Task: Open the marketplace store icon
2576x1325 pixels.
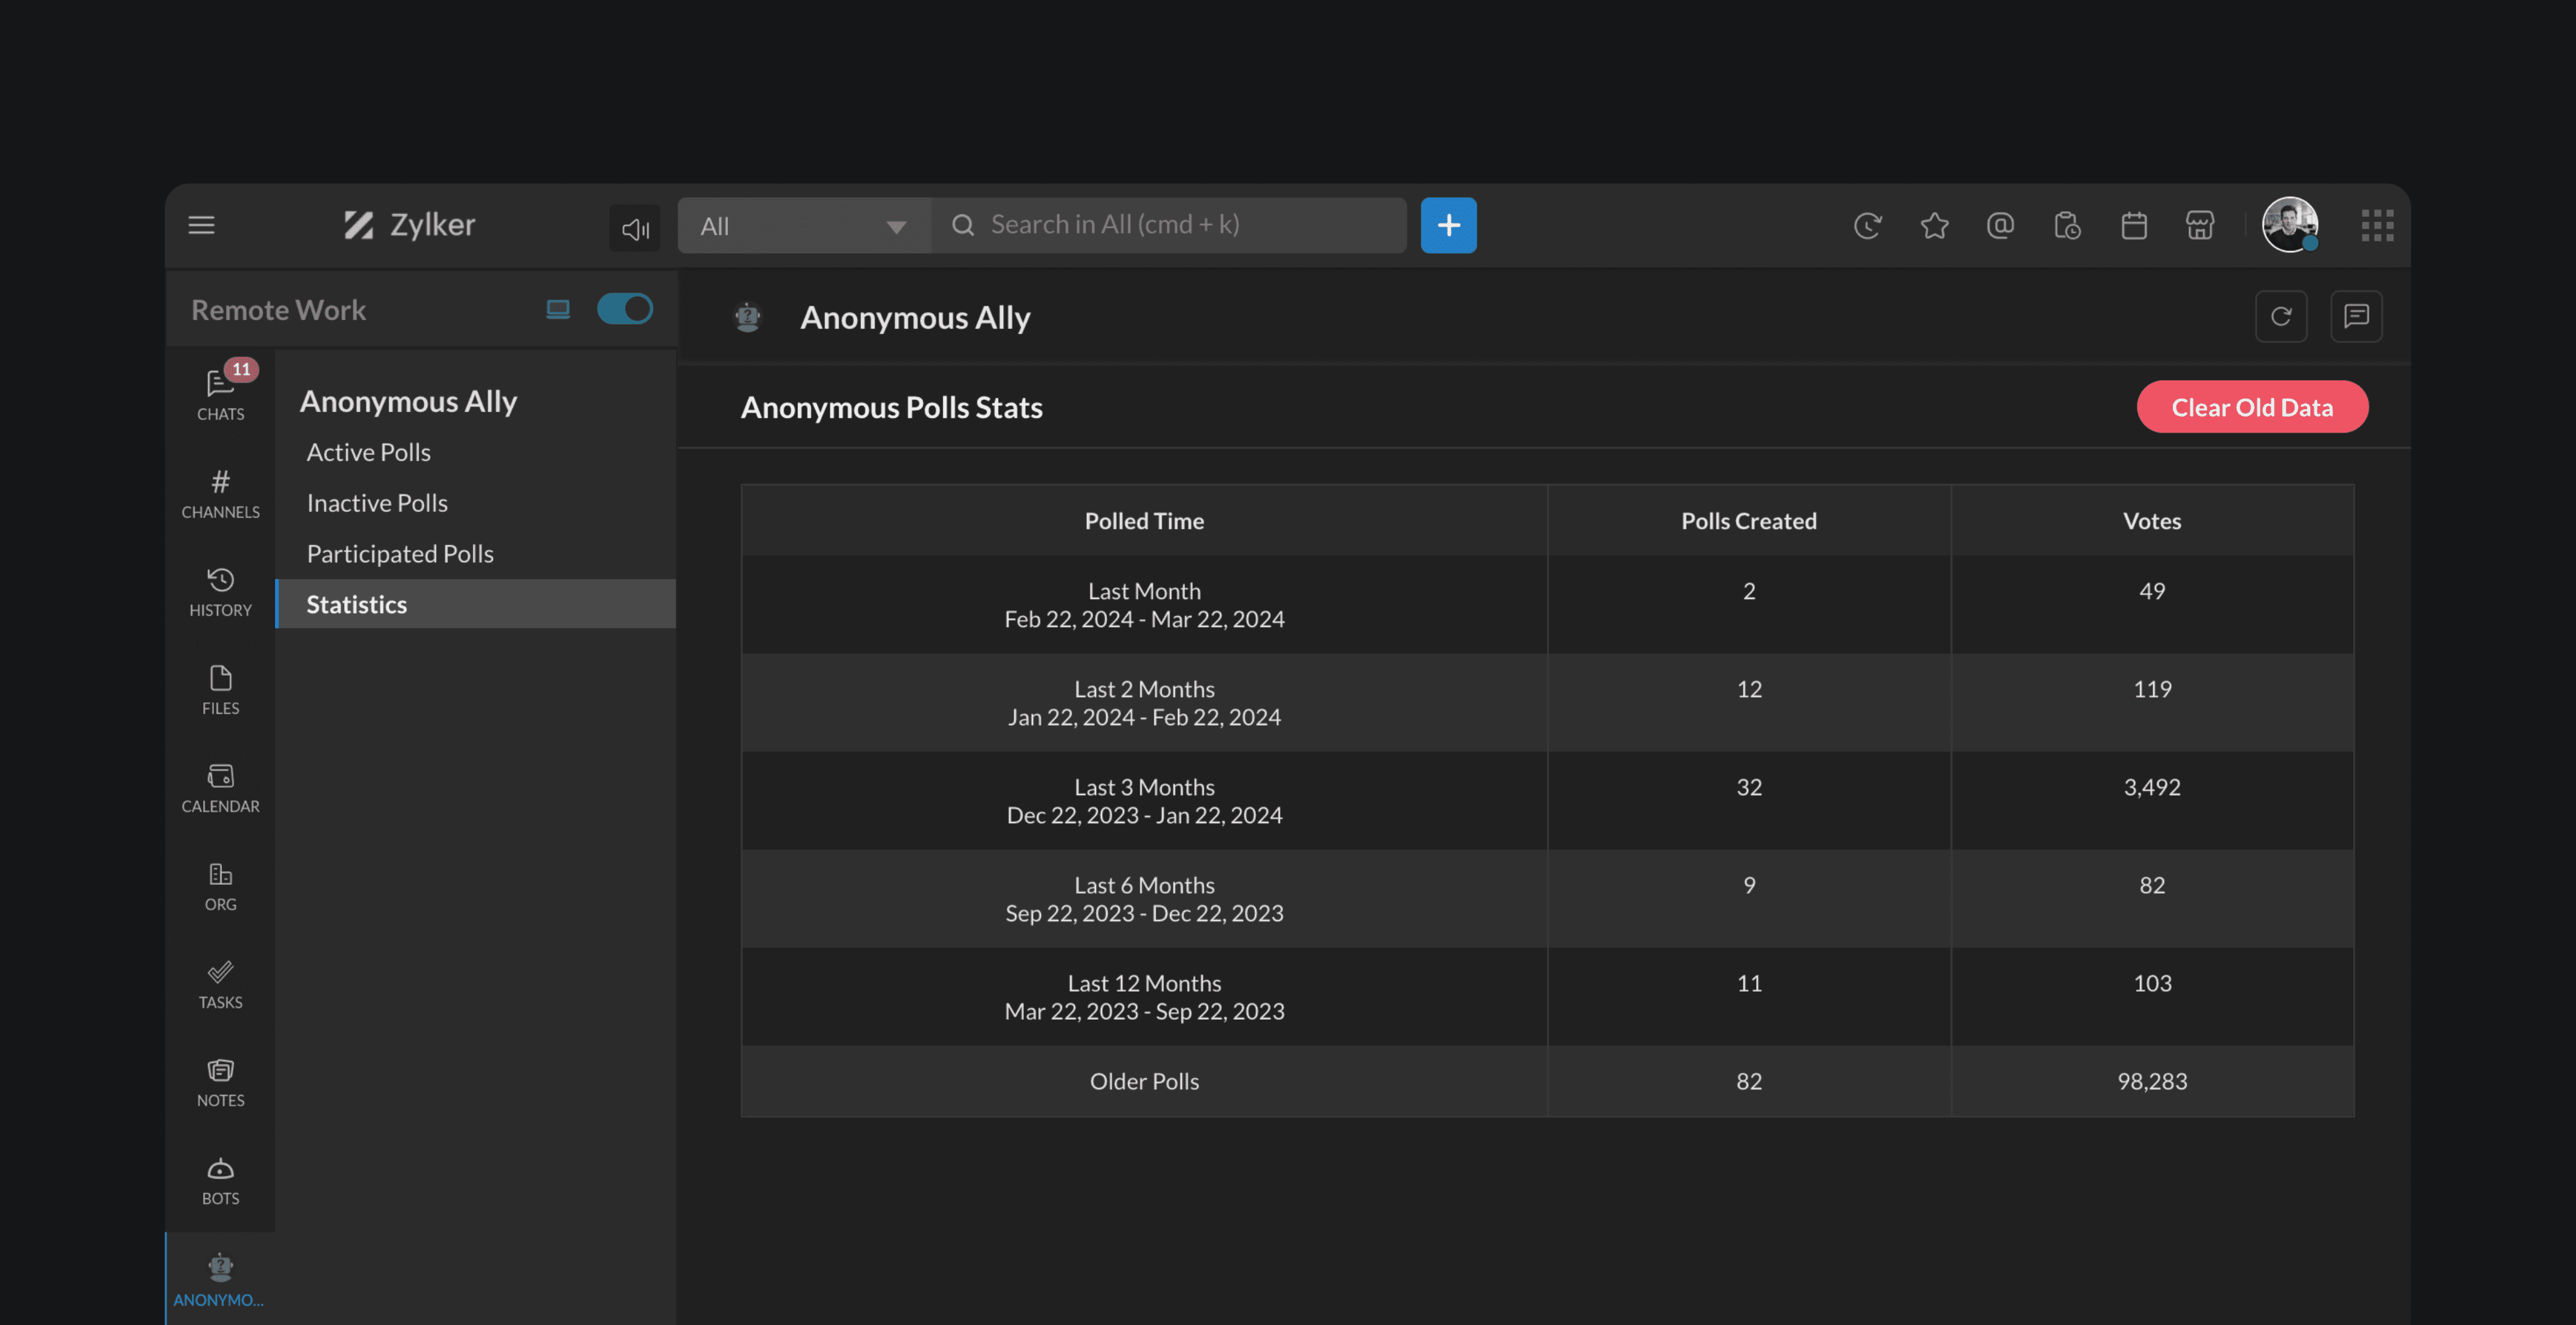Action: click(x=2200, y=225)
